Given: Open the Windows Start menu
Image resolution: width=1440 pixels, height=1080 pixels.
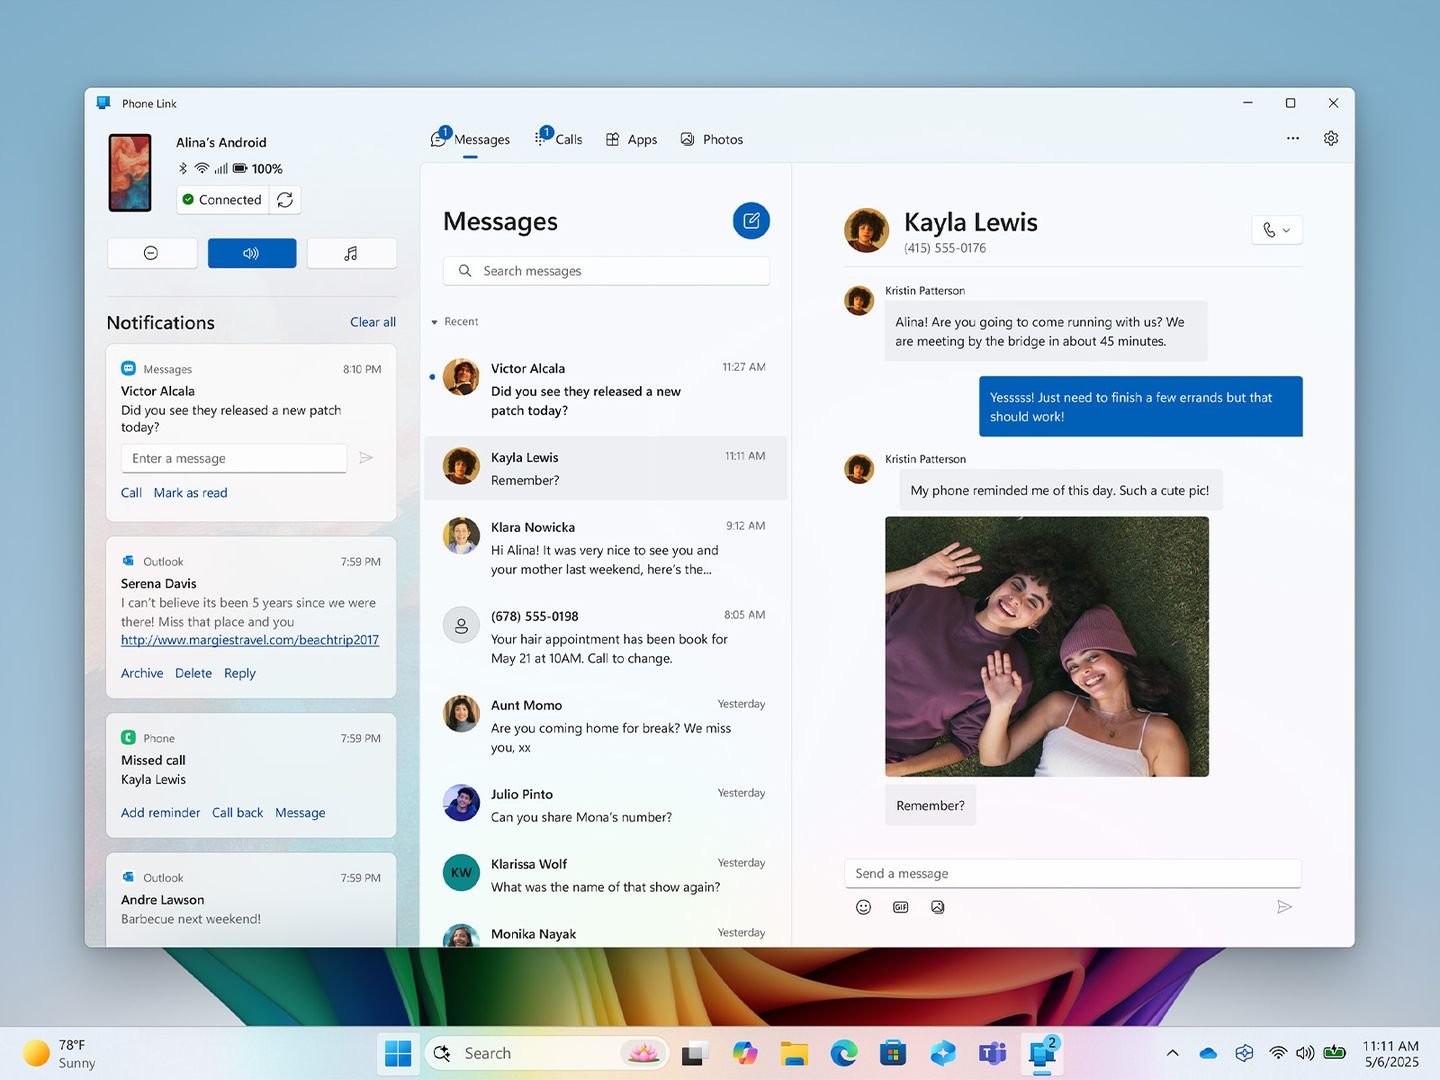Looking at the screenshot, I should 398,1053.
